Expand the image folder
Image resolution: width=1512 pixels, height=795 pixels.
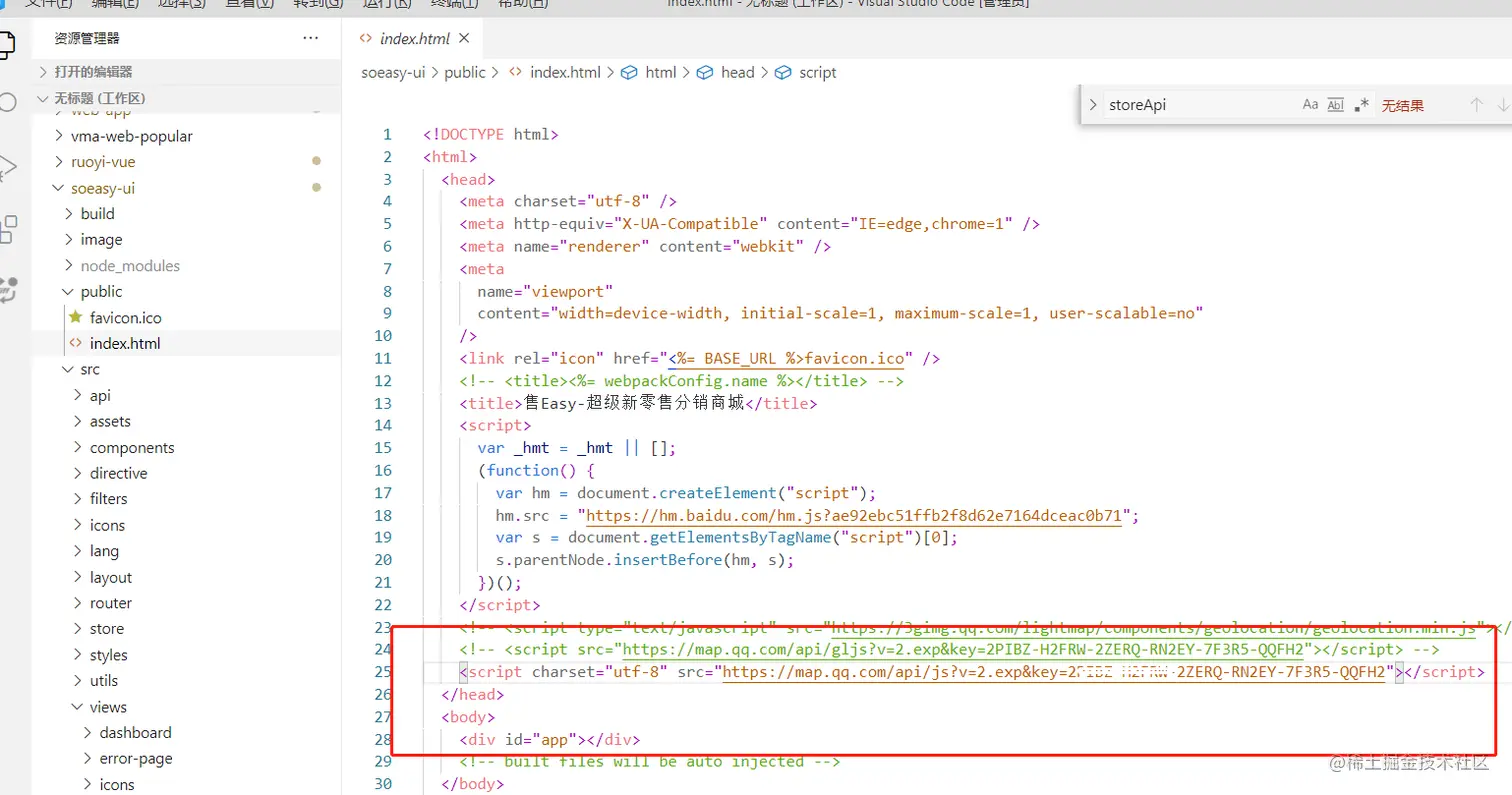pos(68,240)
